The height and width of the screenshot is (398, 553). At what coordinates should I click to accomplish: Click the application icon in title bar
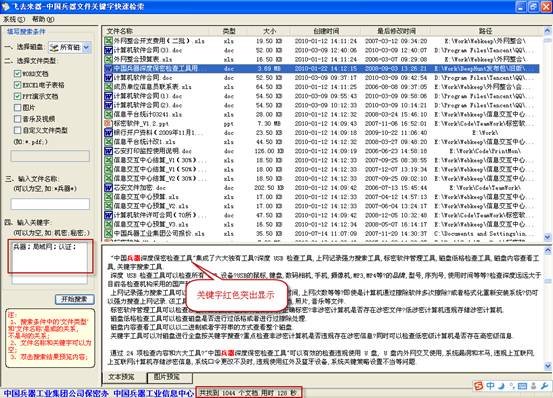tap(5, 6)
